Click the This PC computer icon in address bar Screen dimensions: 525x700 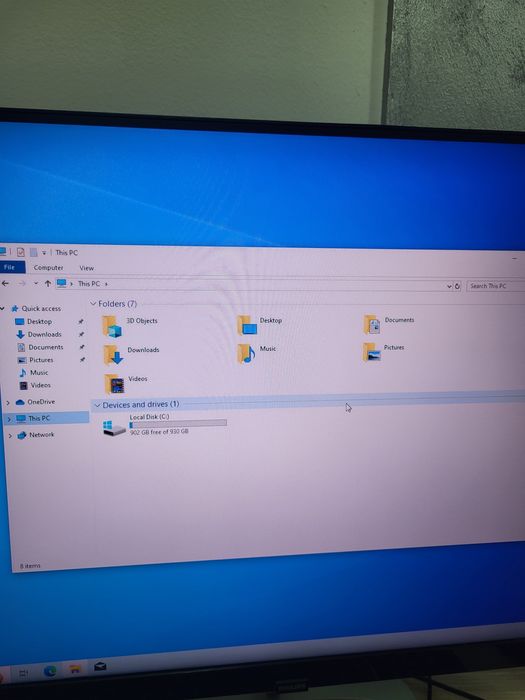pyautogui.click(x=62, y=283)
